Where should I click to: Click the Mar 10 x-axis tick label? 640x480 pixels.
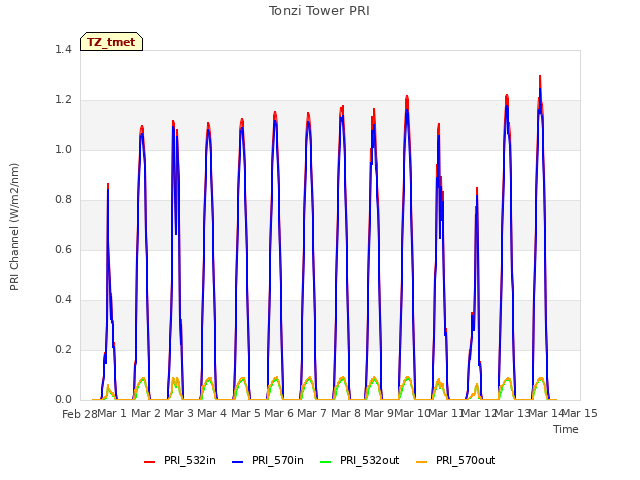point(412,413)
